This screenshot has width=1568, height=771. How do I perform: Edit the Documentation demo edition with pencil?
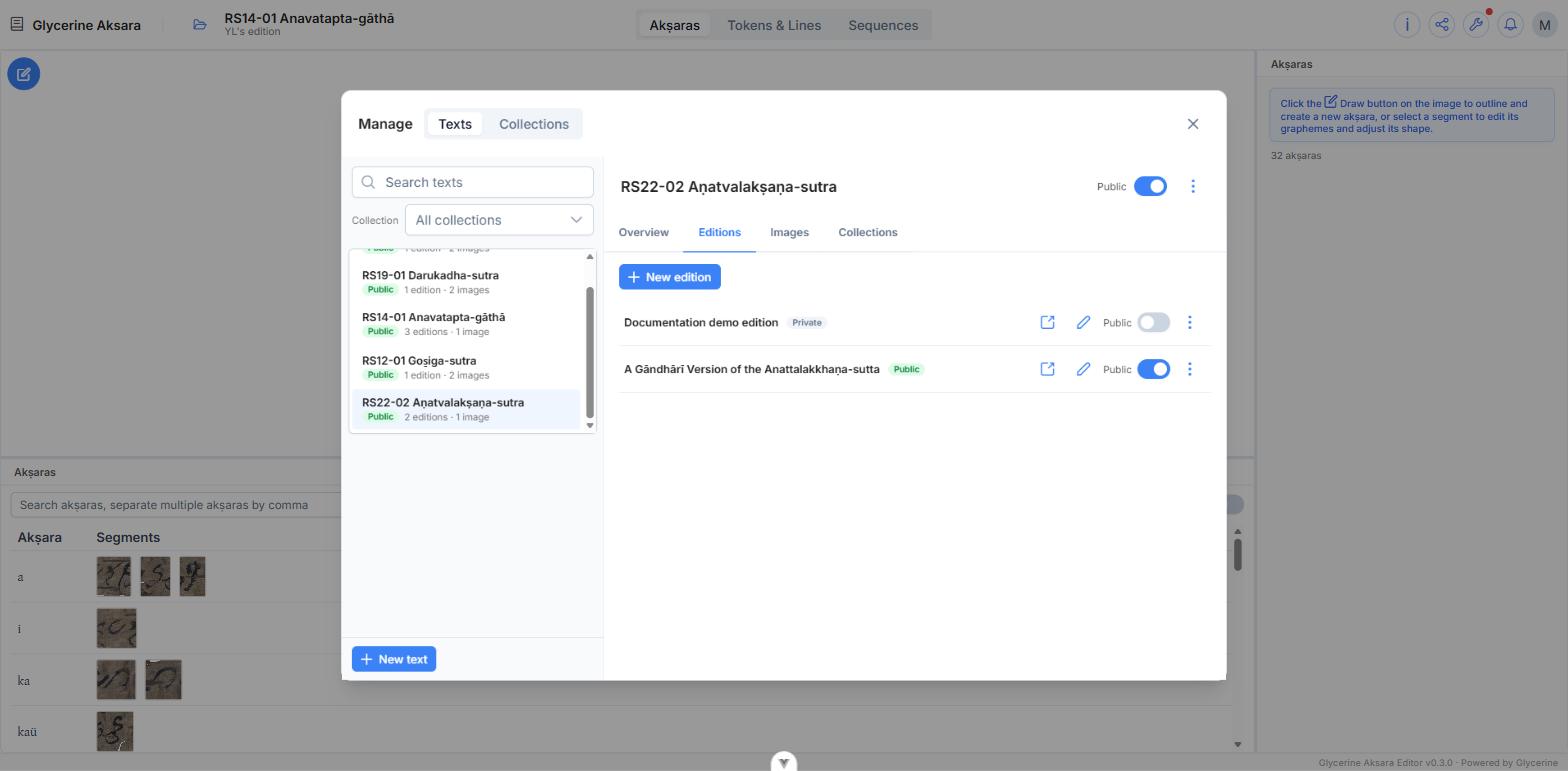[x=1083, y=323]
